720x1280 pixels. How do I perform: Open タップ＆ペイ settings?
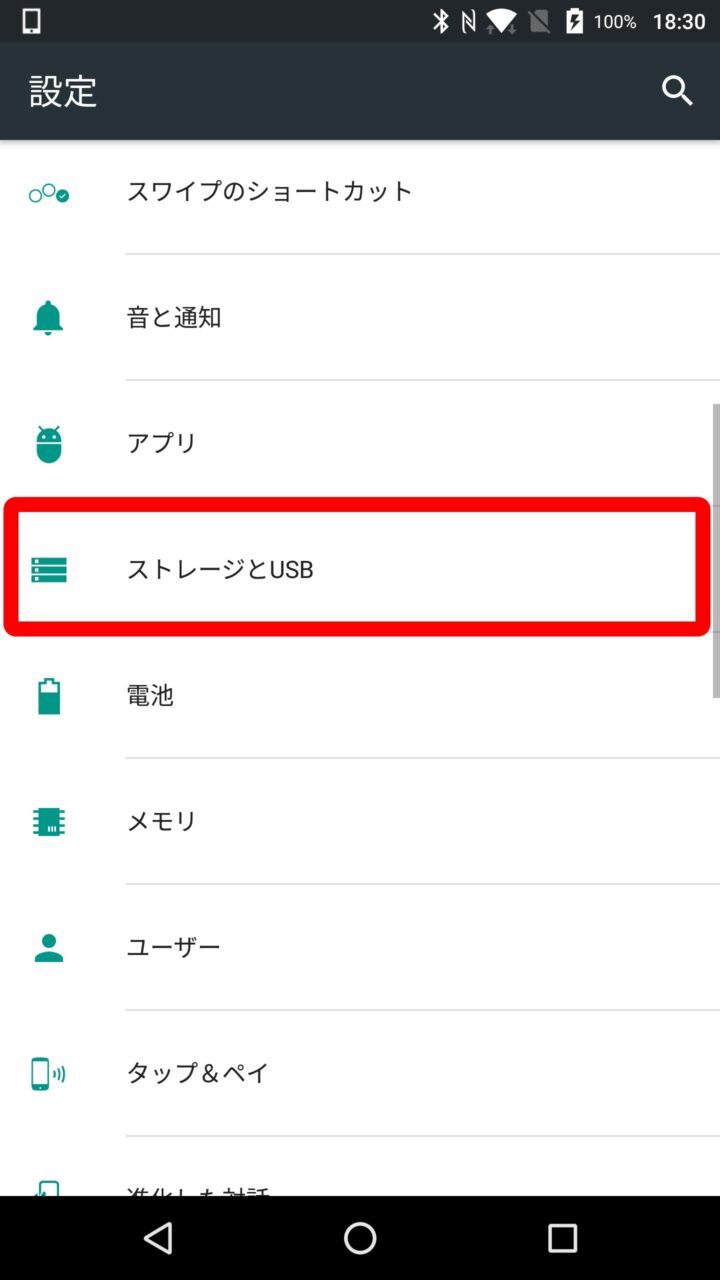[198, 1073]
